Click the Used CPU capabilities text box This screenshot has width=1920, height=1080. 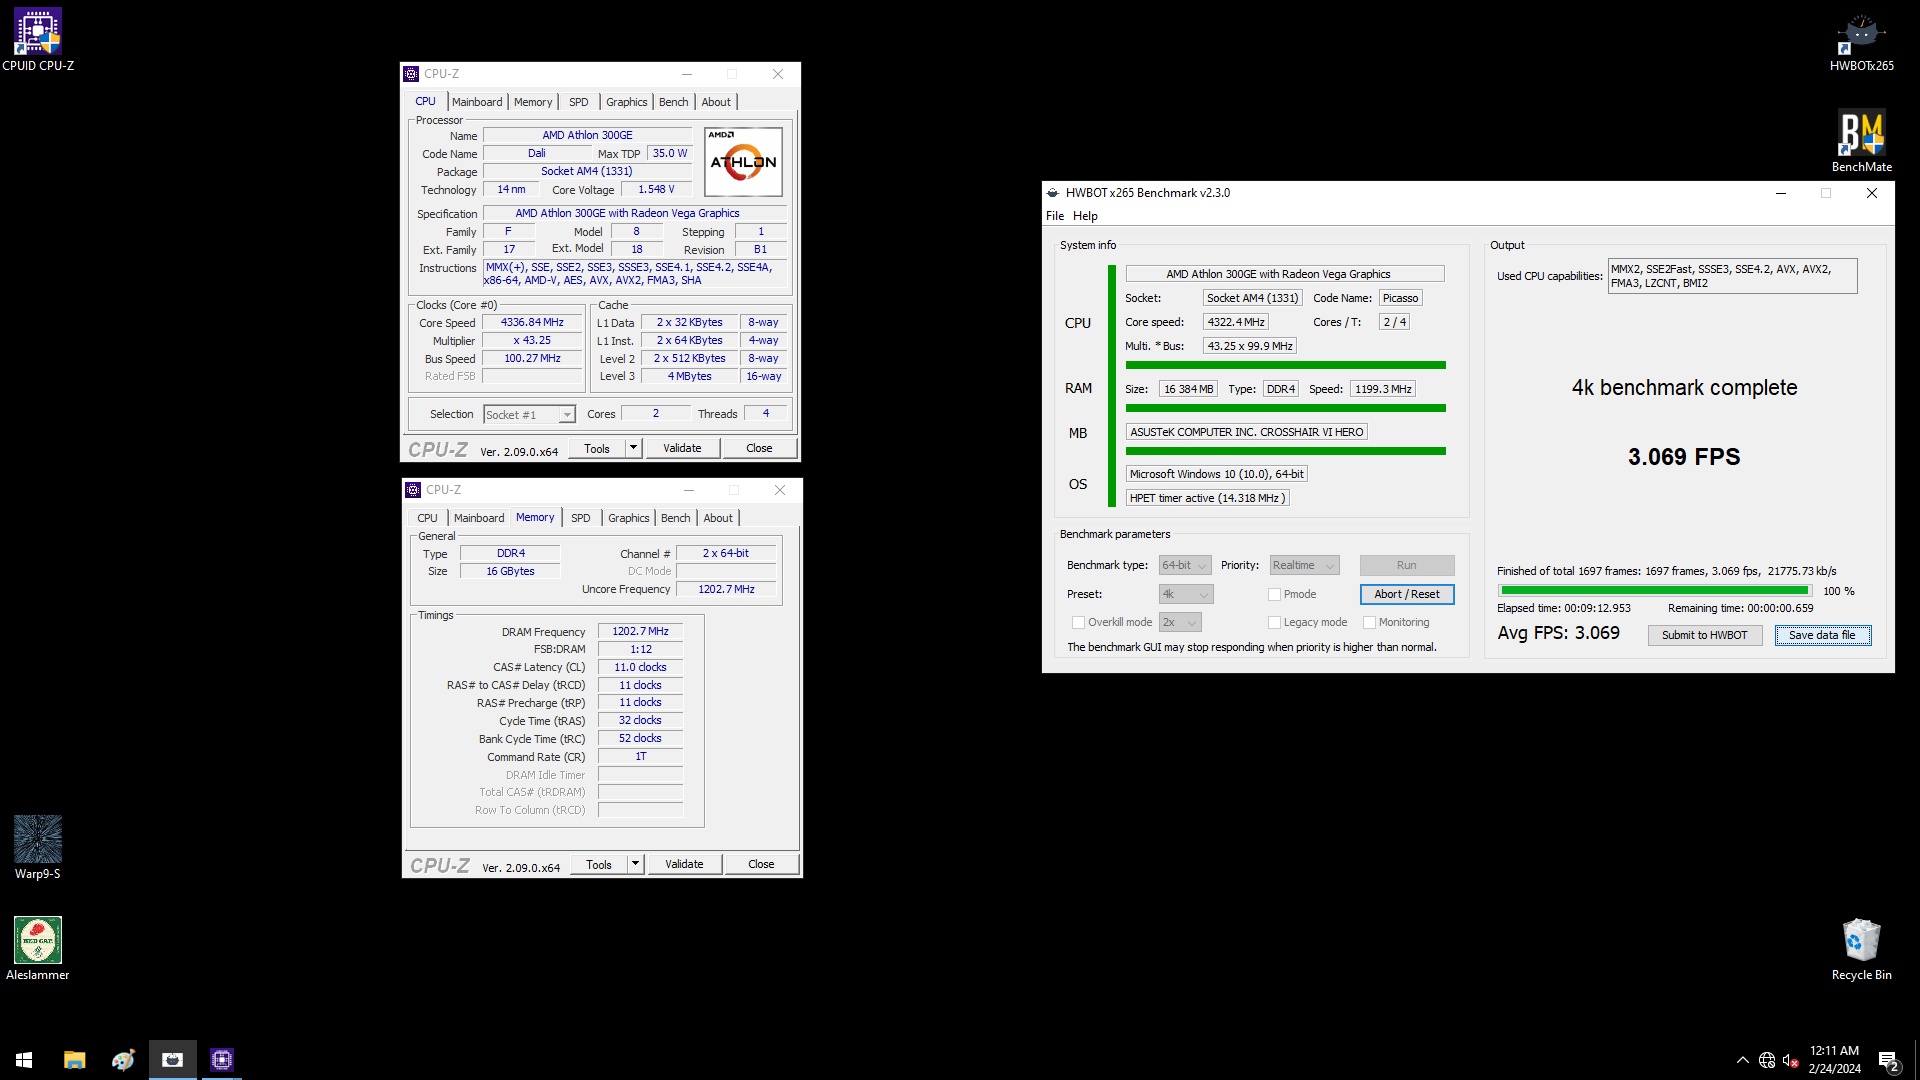pos(1732,276)
